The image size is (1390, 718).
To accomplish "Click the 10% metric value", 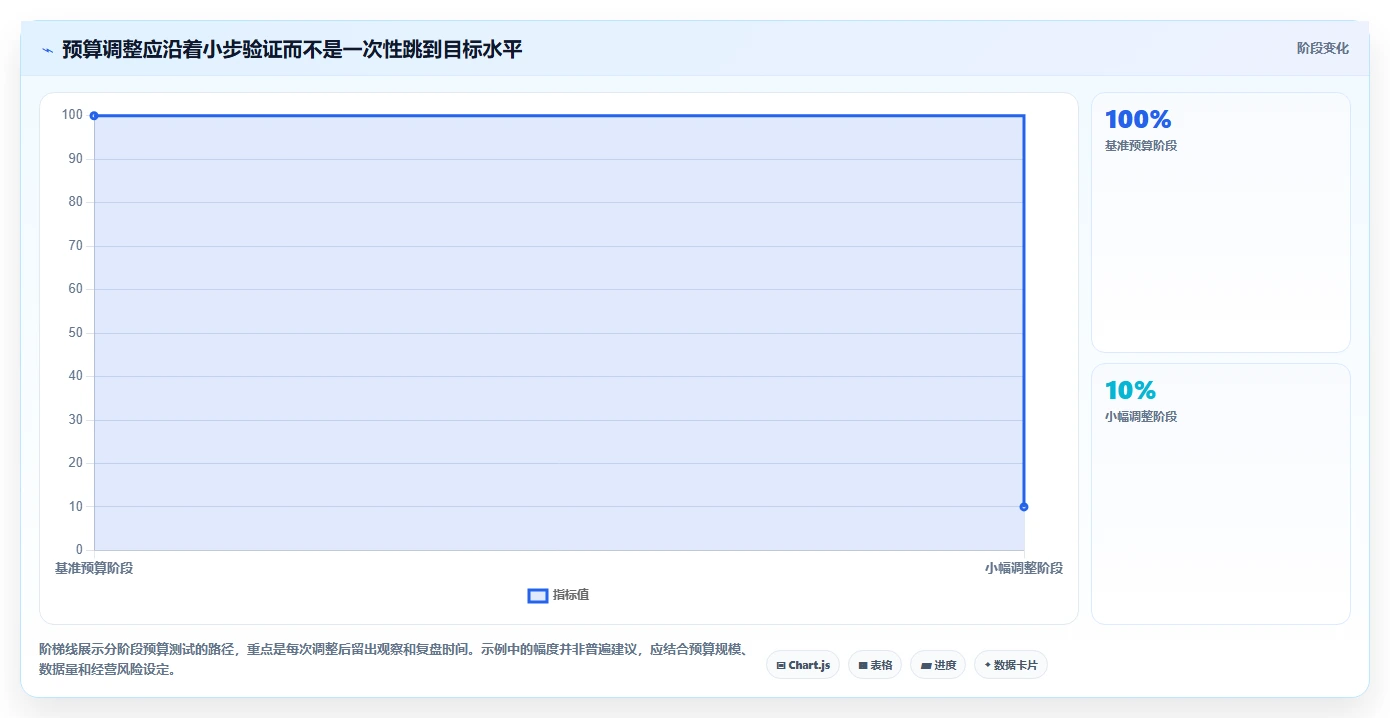I will [1130, 391].
